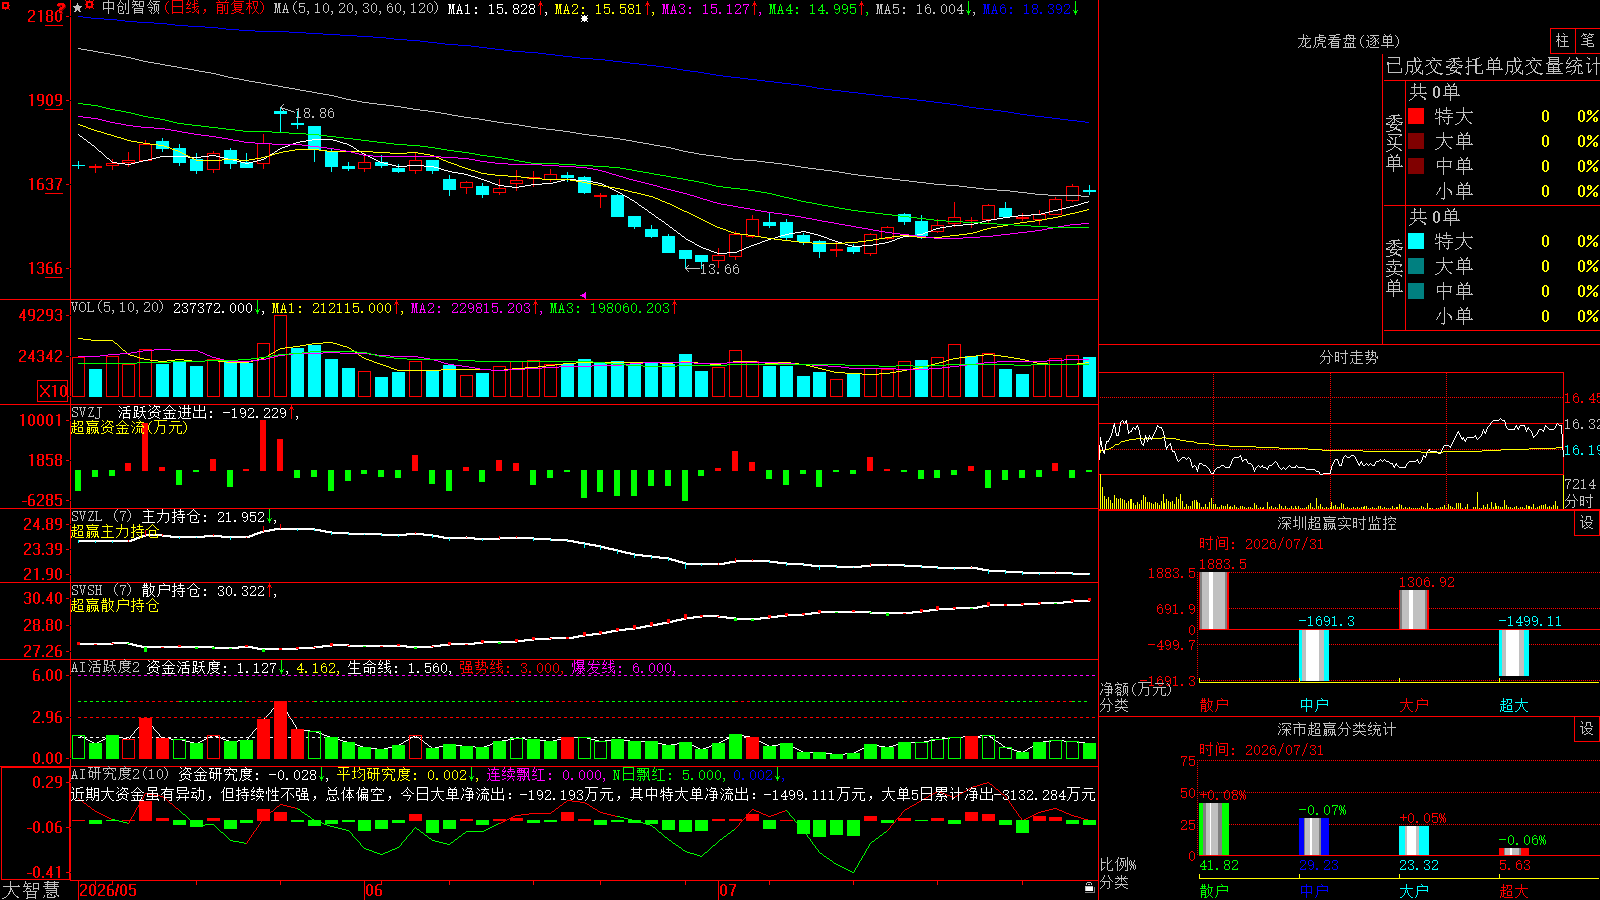Click the 07 month marker on the time axis
Screen dimensions: 1600x900
click(728, 890)
